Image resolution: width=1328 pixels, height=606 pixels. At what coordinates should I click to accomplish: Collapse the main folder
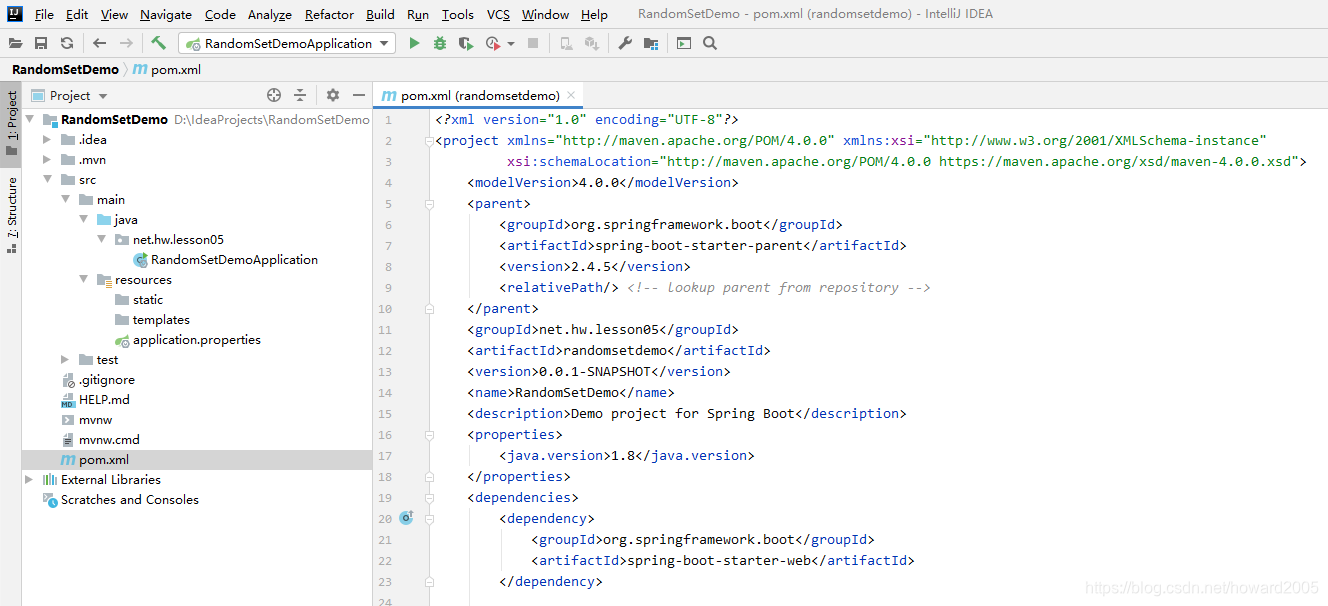65,199
